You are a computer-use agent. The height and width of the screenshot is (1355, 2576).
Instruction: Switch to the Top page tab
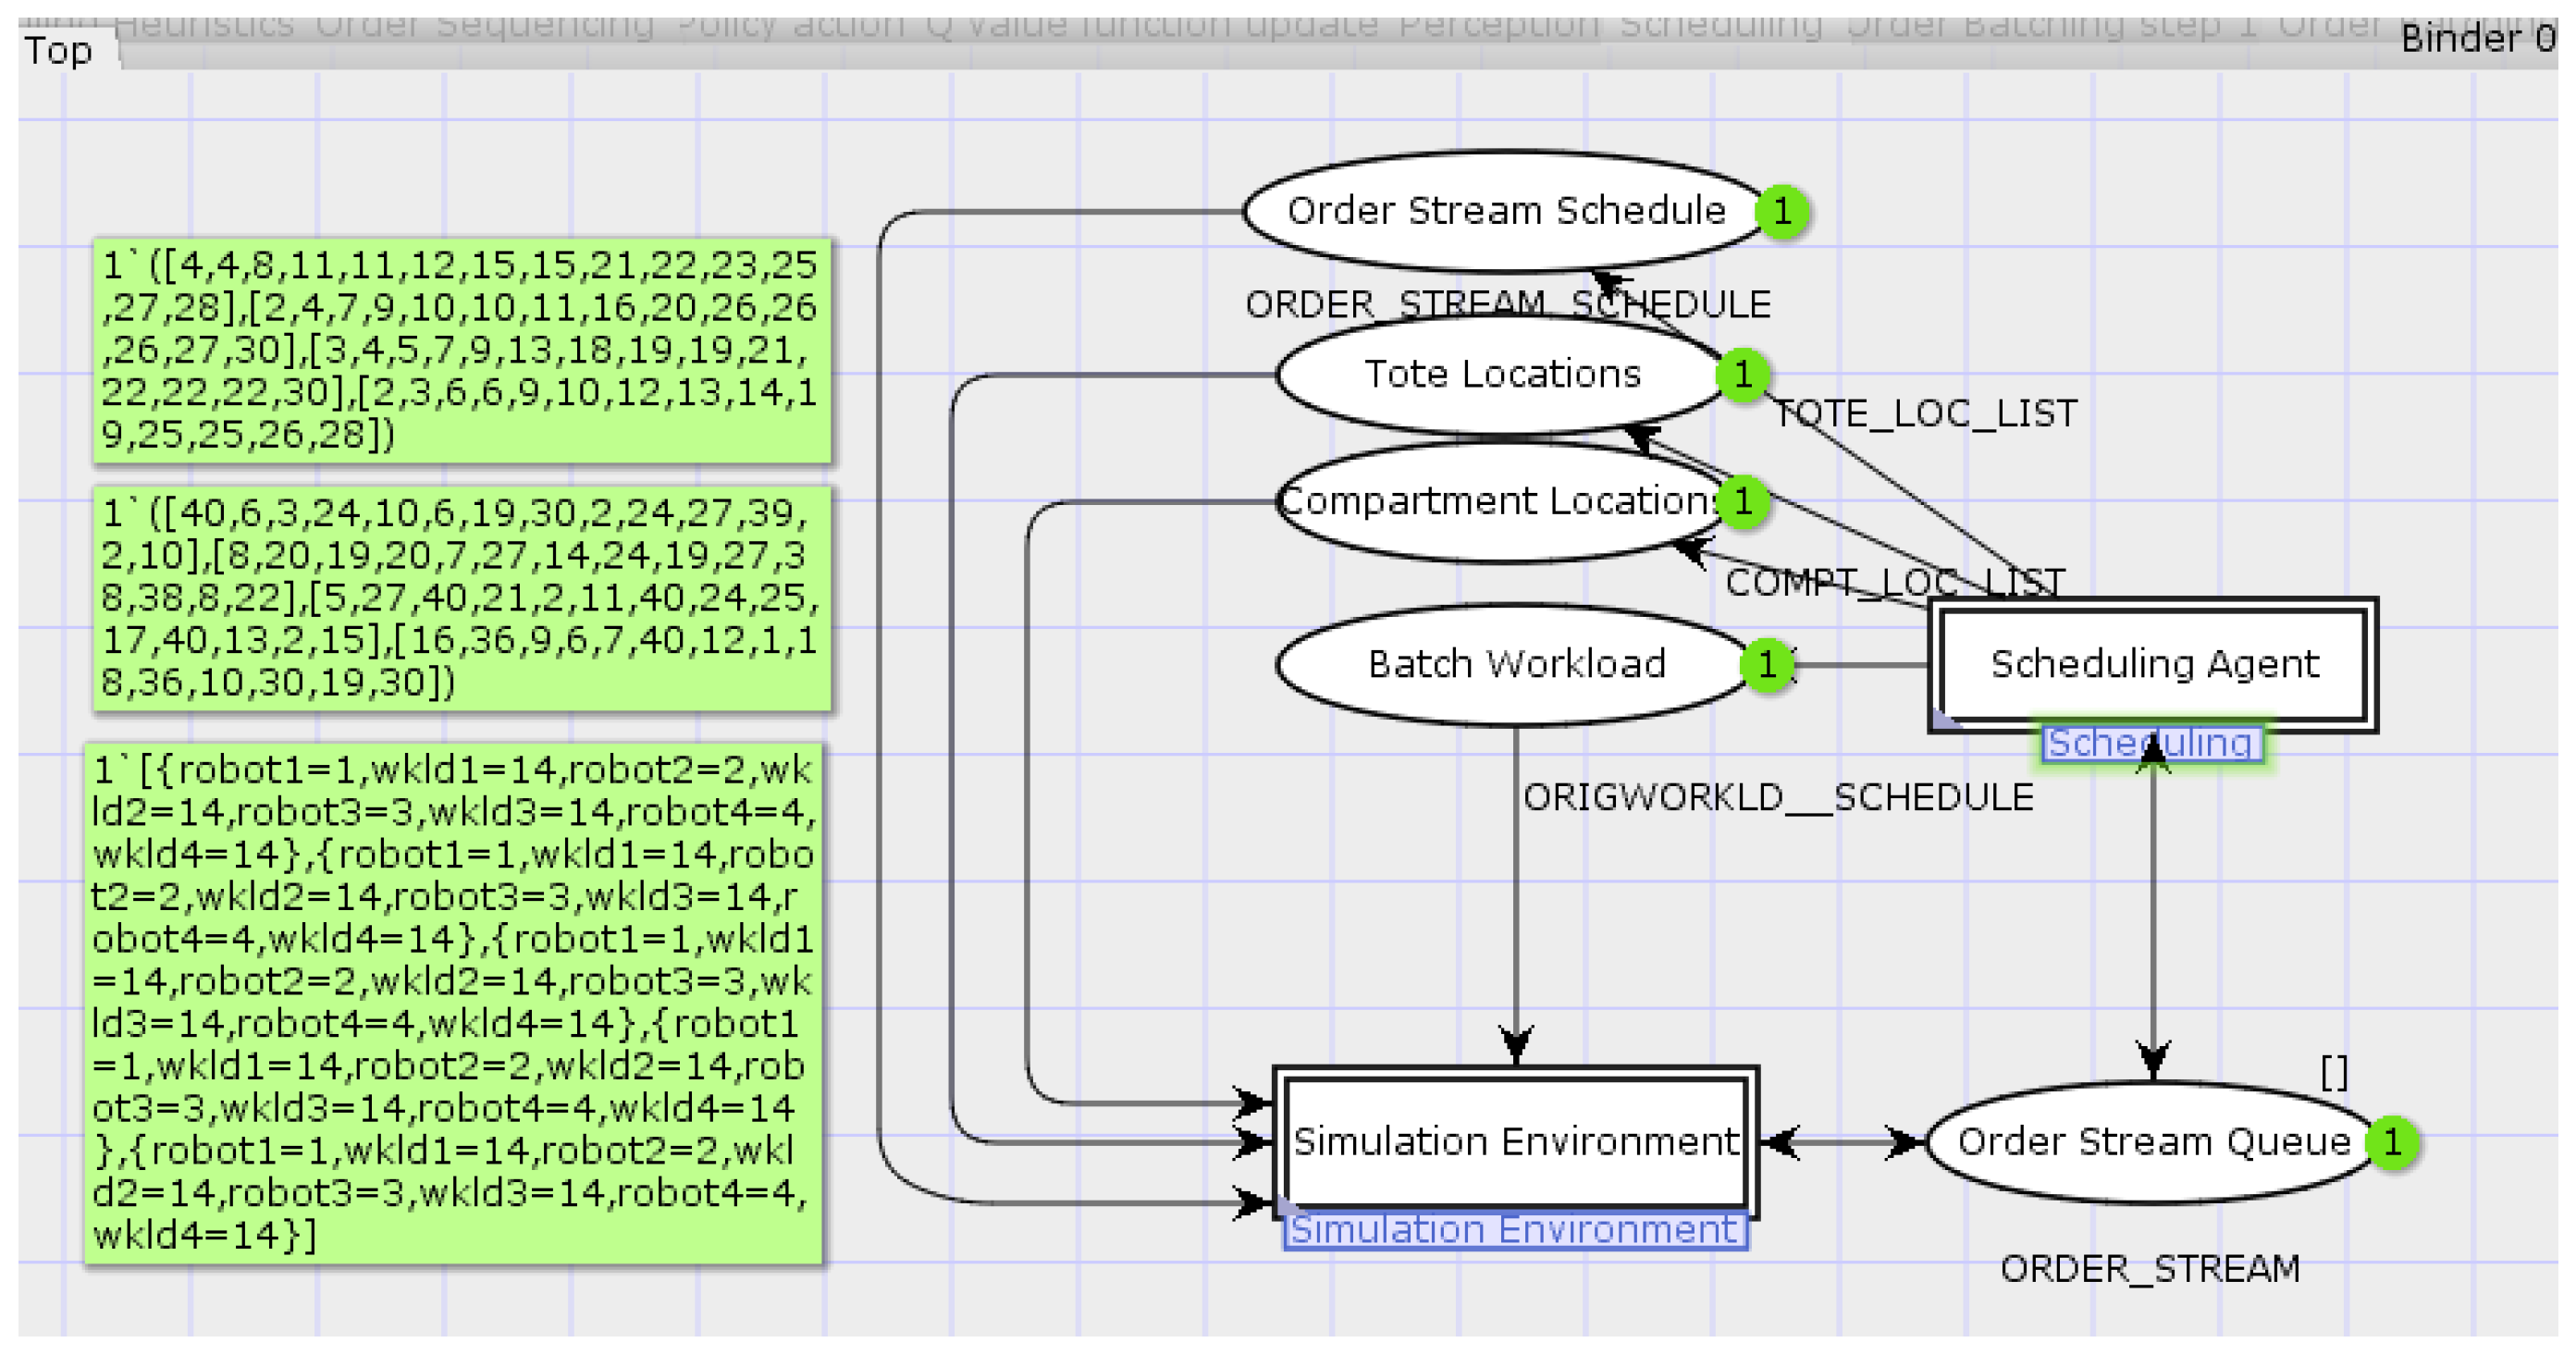pos(58,51)
